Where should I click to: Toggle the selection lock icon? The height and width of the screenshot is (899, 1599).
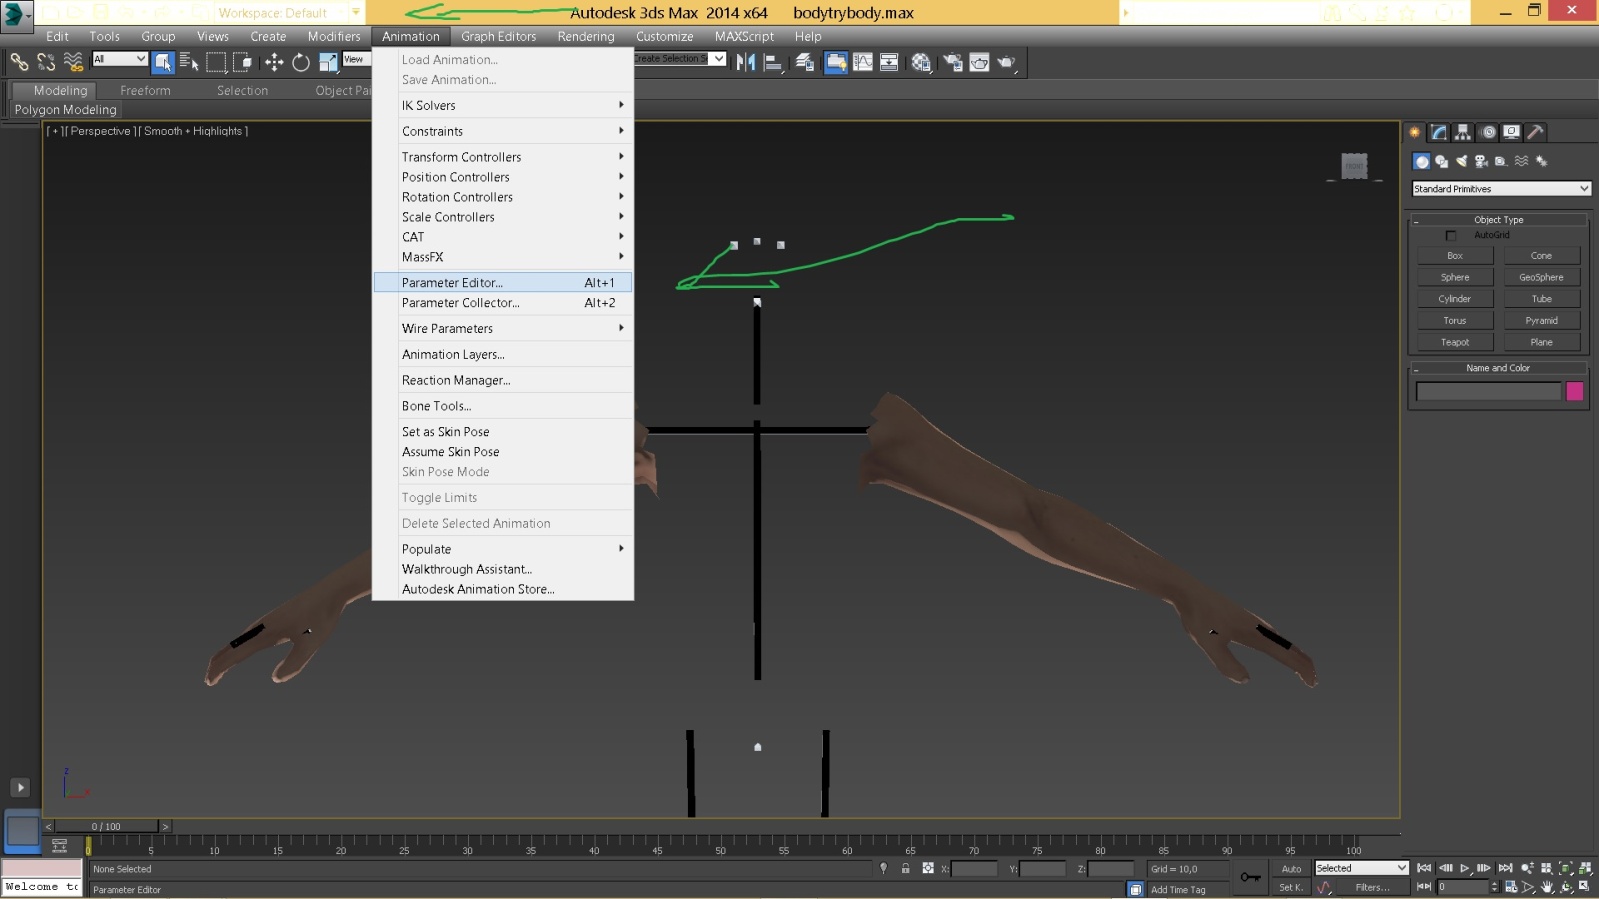point(905,869)
